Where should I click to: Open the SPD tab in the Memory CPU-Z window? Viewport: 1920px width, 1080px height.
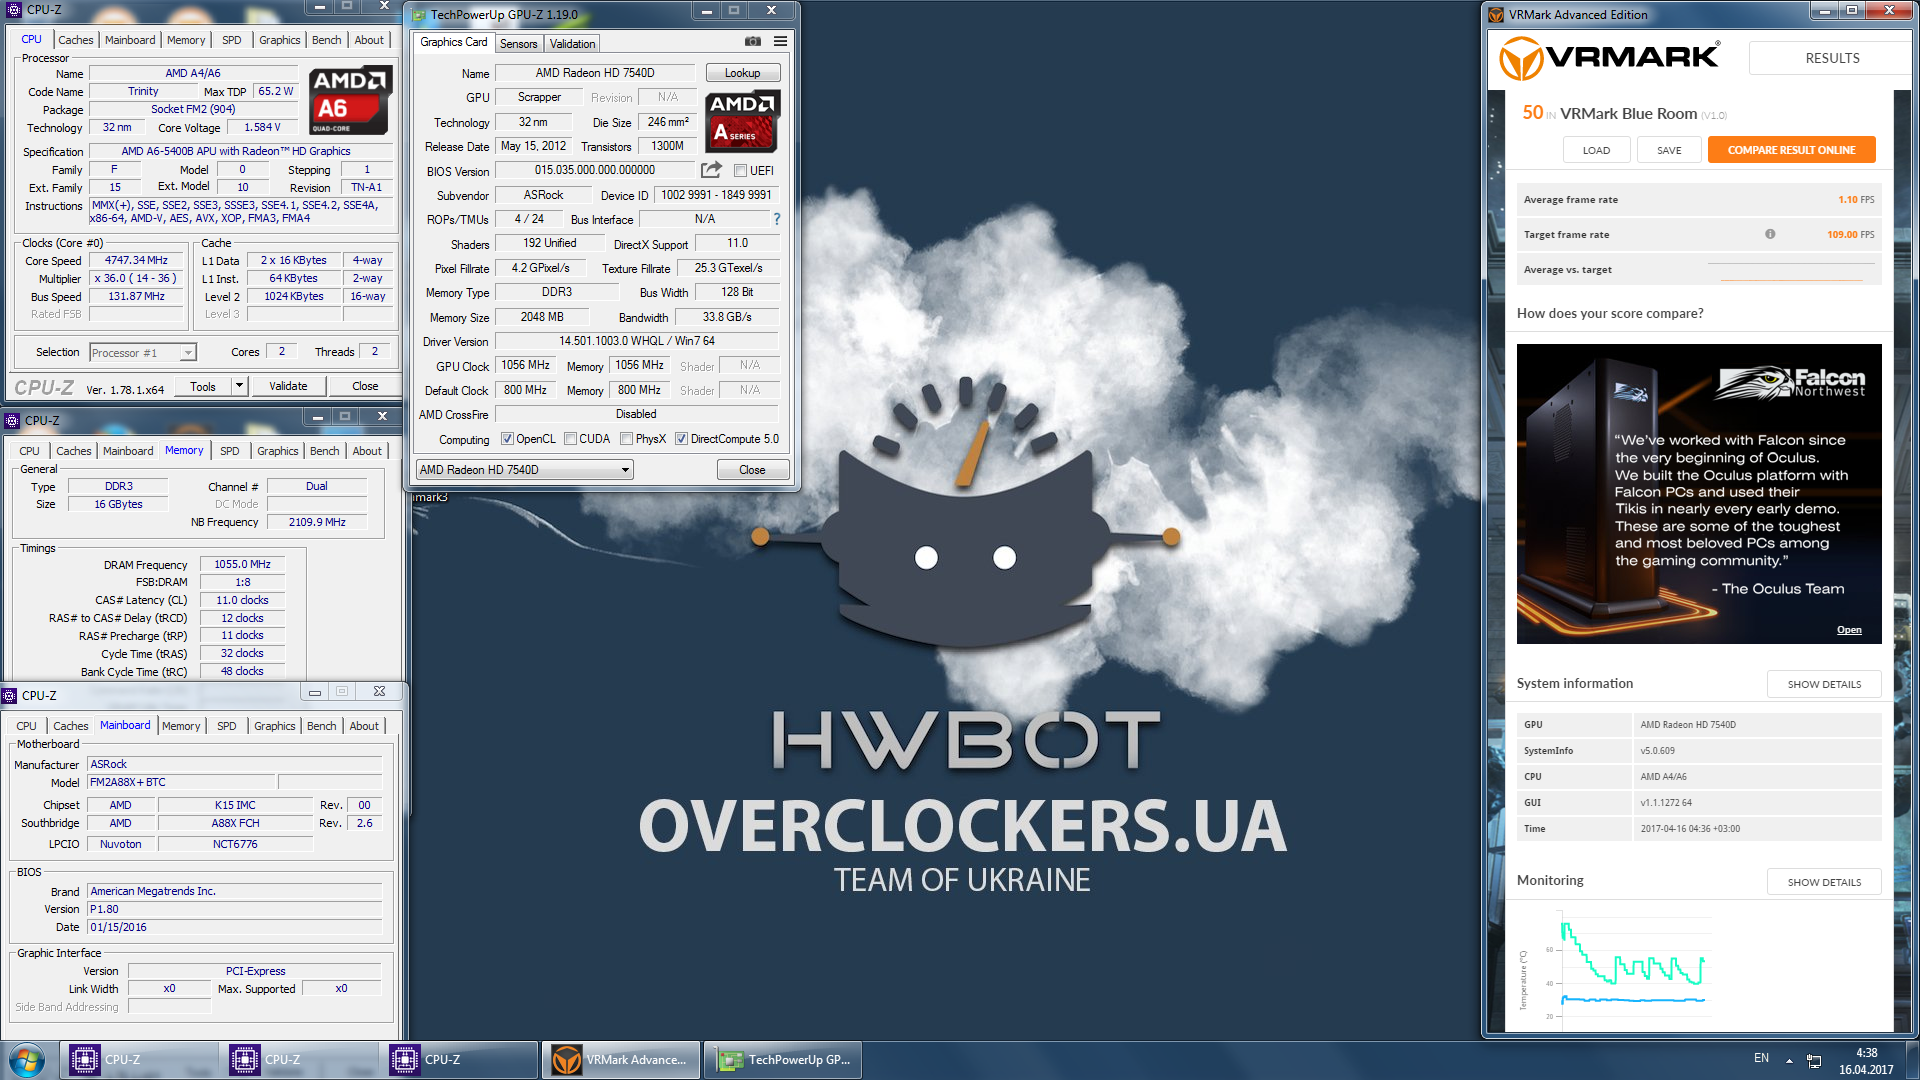click(230, 451)
